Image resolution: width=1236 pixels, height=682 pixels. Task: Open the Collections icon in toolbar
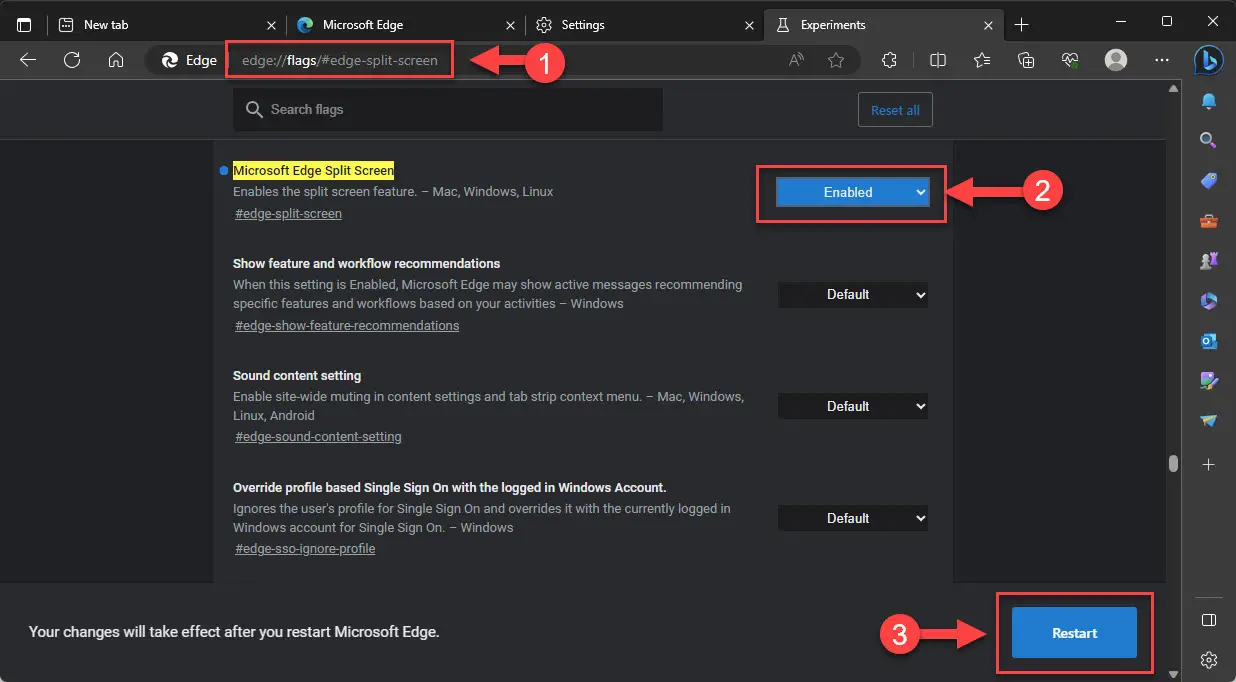(x=1026, y=60)
